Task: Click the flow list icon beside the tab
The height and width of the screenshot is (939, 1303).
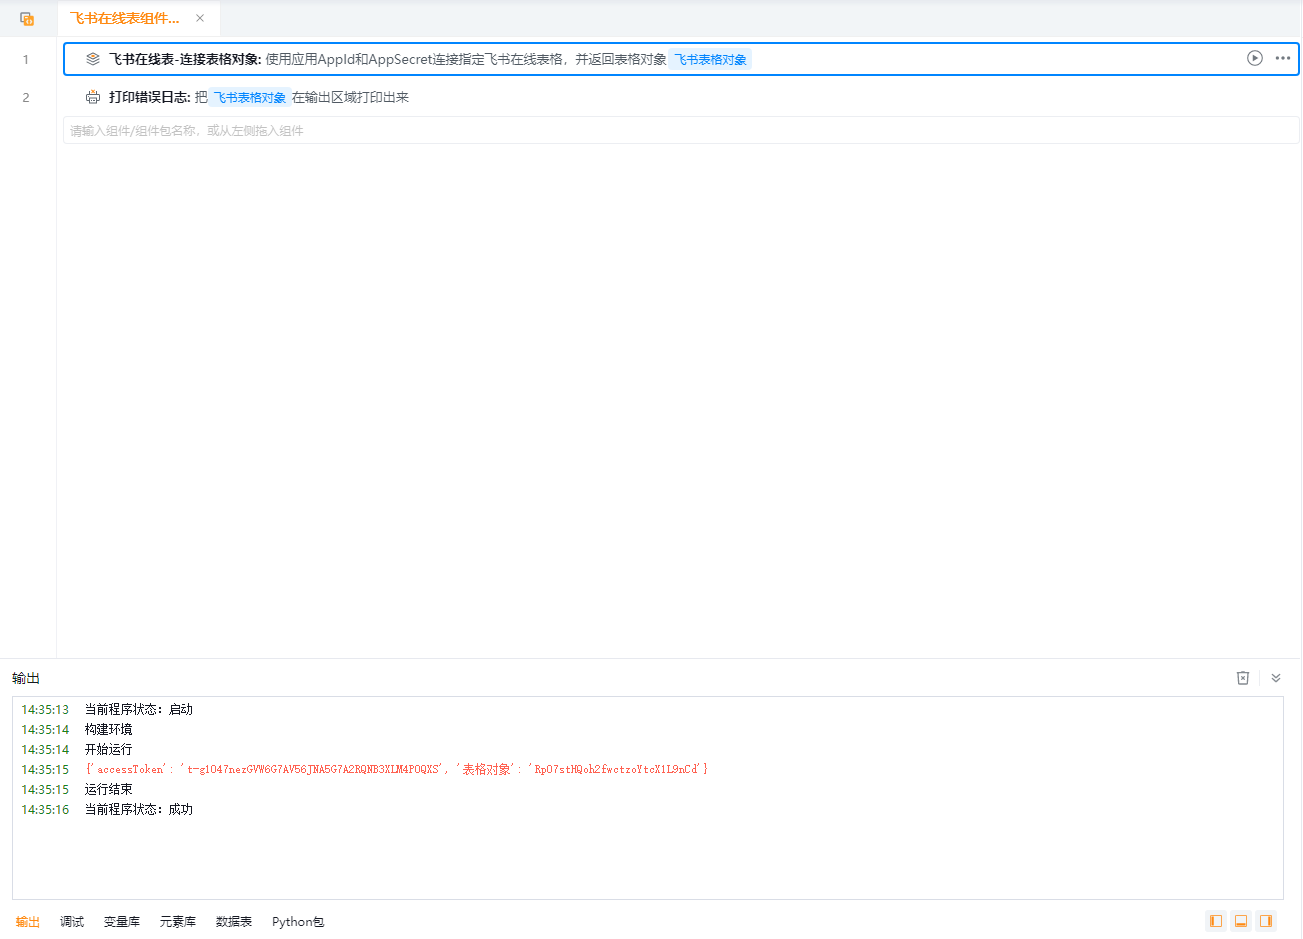Action: pos(27,18)
